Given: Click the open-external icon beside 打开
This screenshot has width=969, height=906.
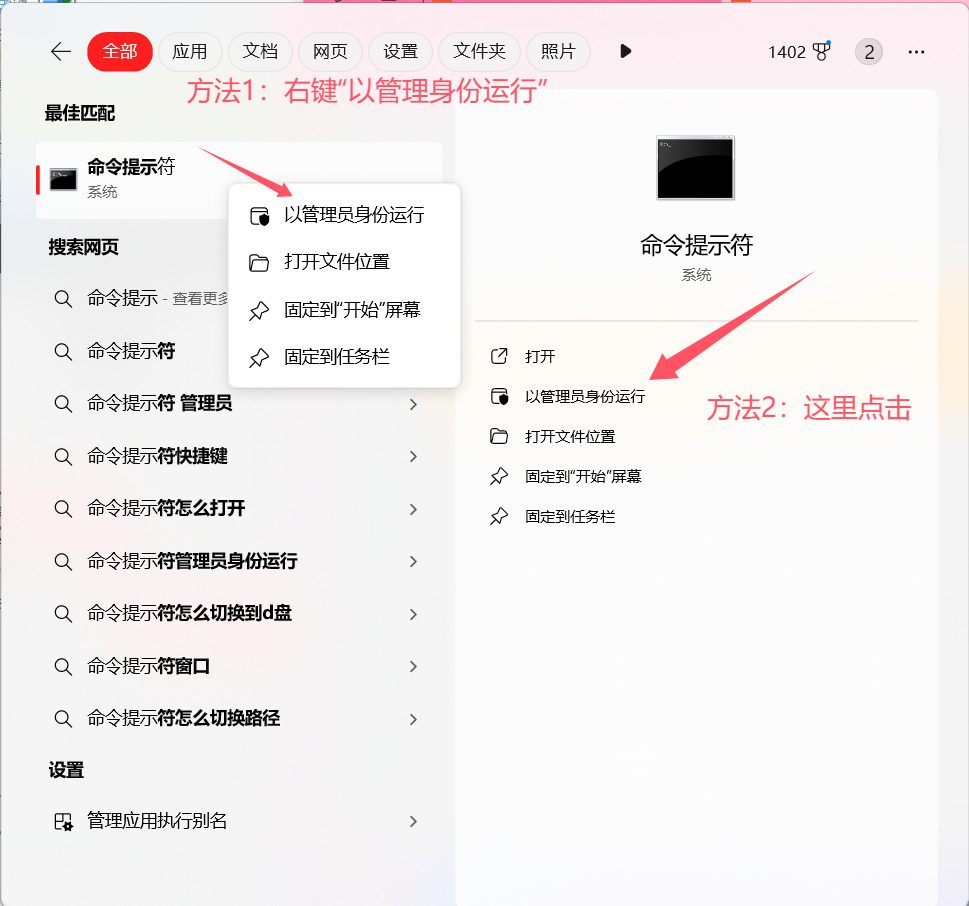Looking at the screenshot, I should [499, 356].
